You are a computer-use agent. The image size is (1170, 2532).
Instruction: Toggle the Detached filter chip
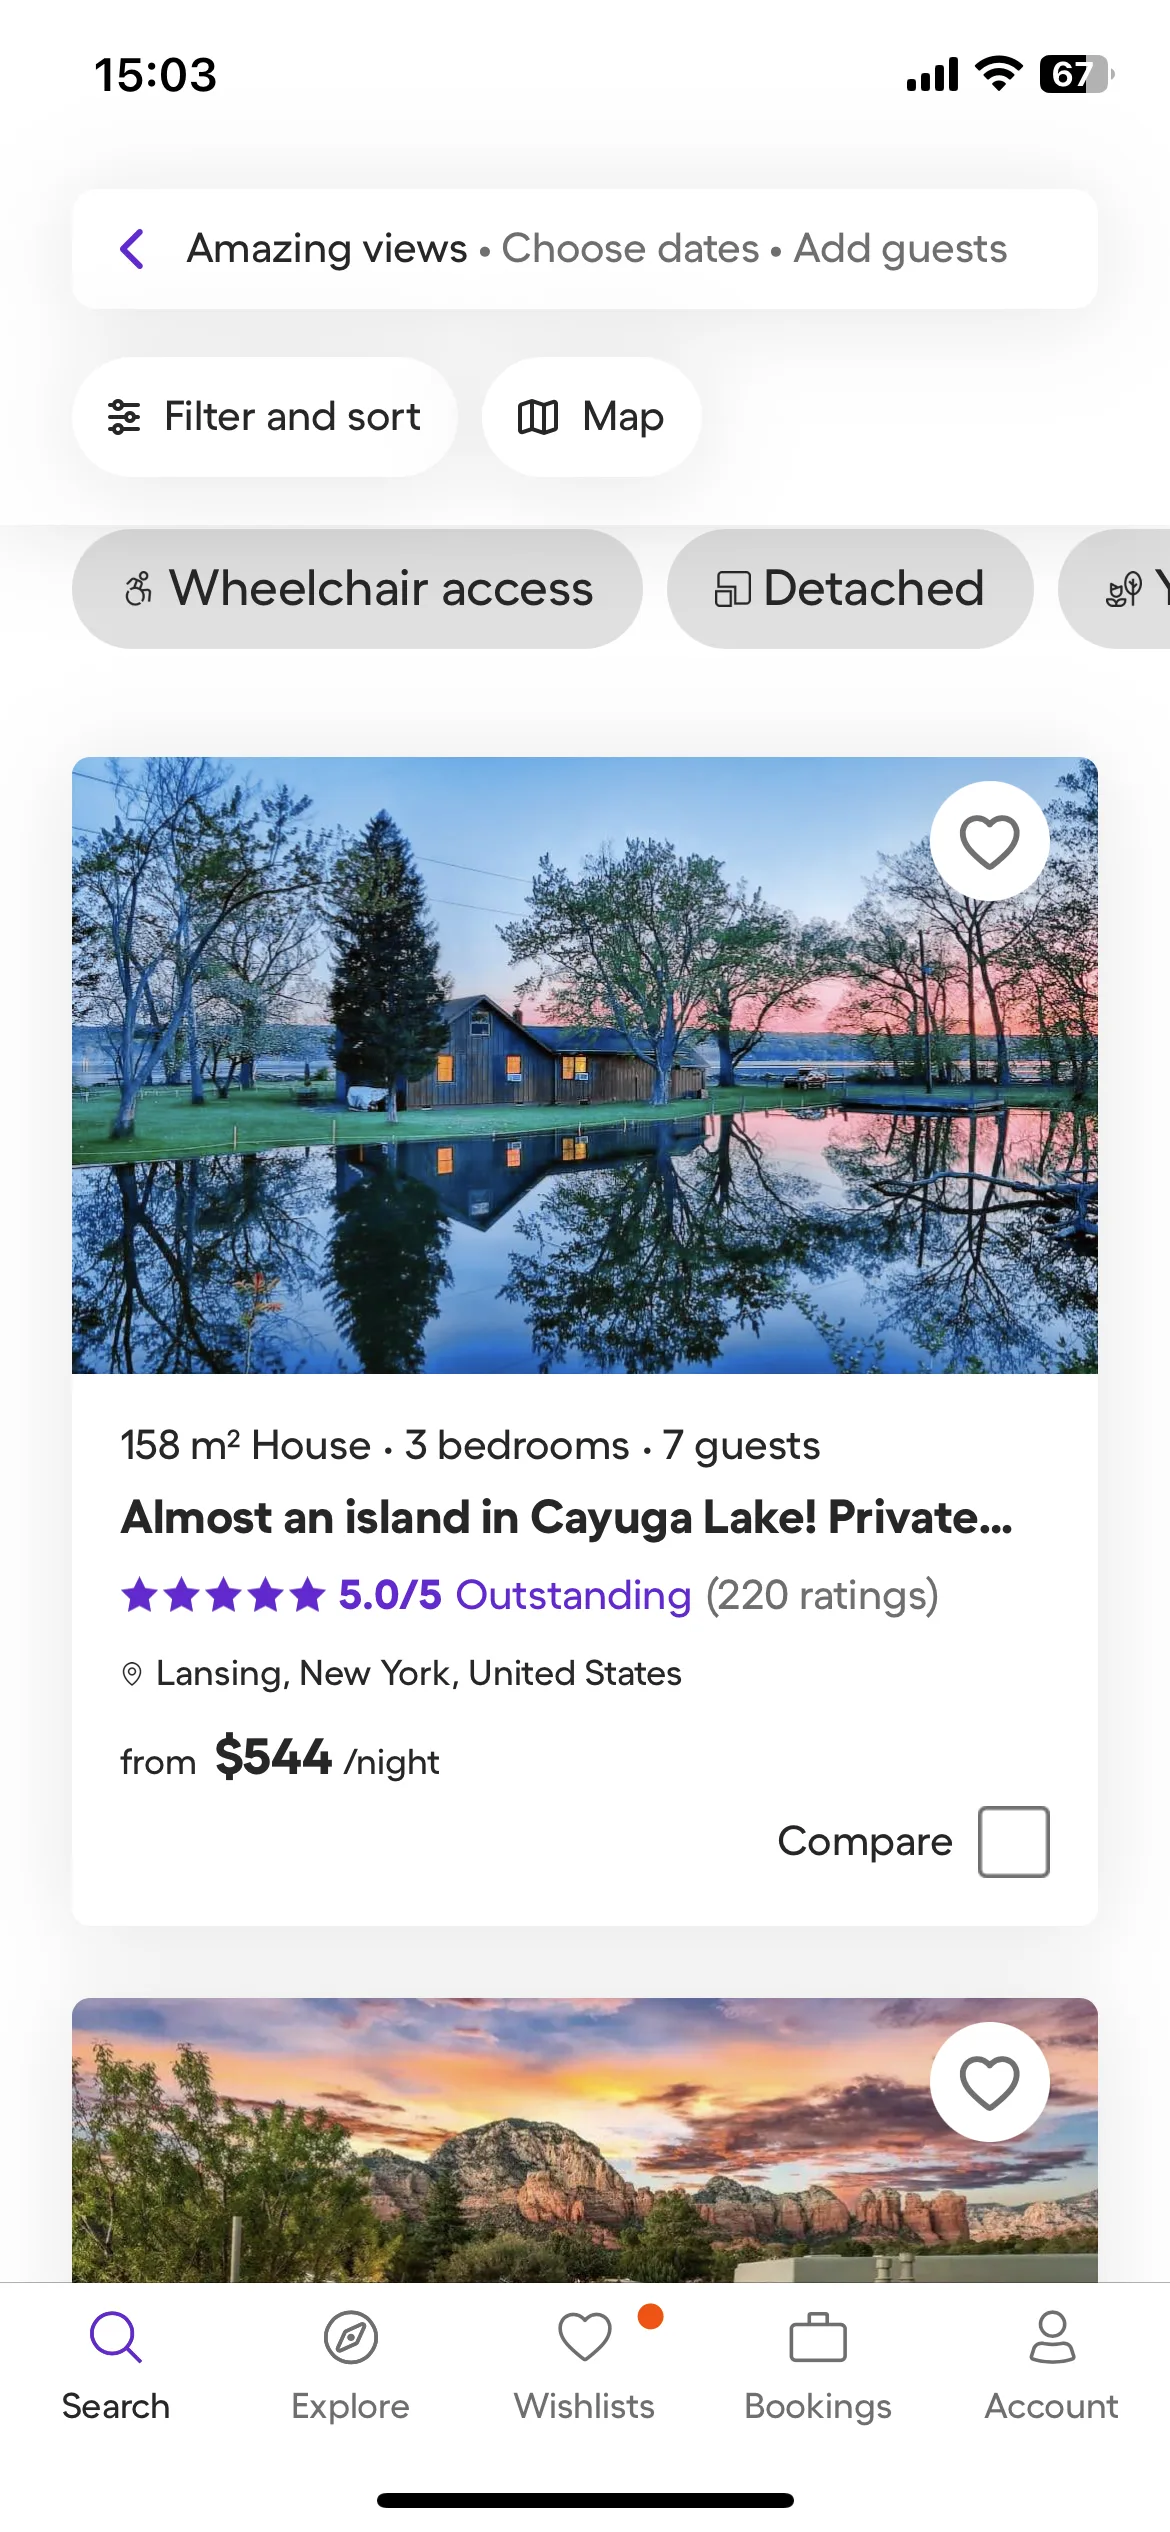(849, 589)
